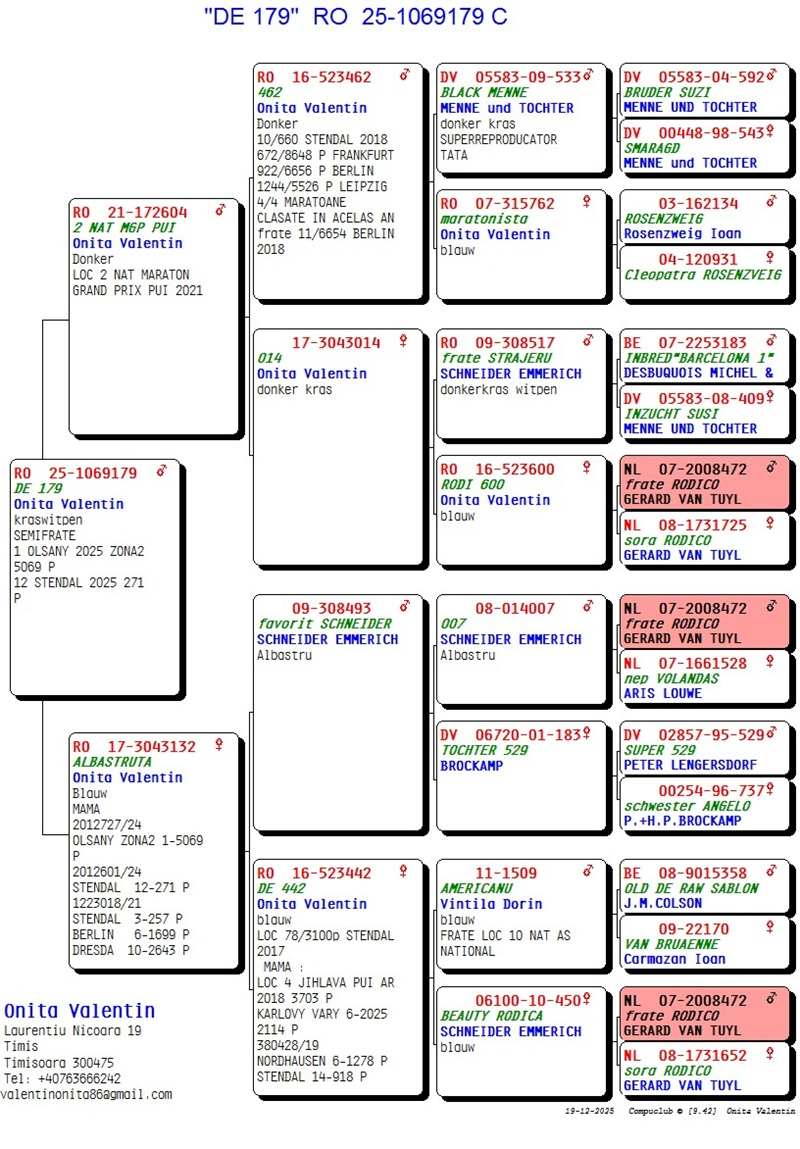800x1149 pixels.
Task: Click female symbol beside 17-3043014
Action: [404, 342]
